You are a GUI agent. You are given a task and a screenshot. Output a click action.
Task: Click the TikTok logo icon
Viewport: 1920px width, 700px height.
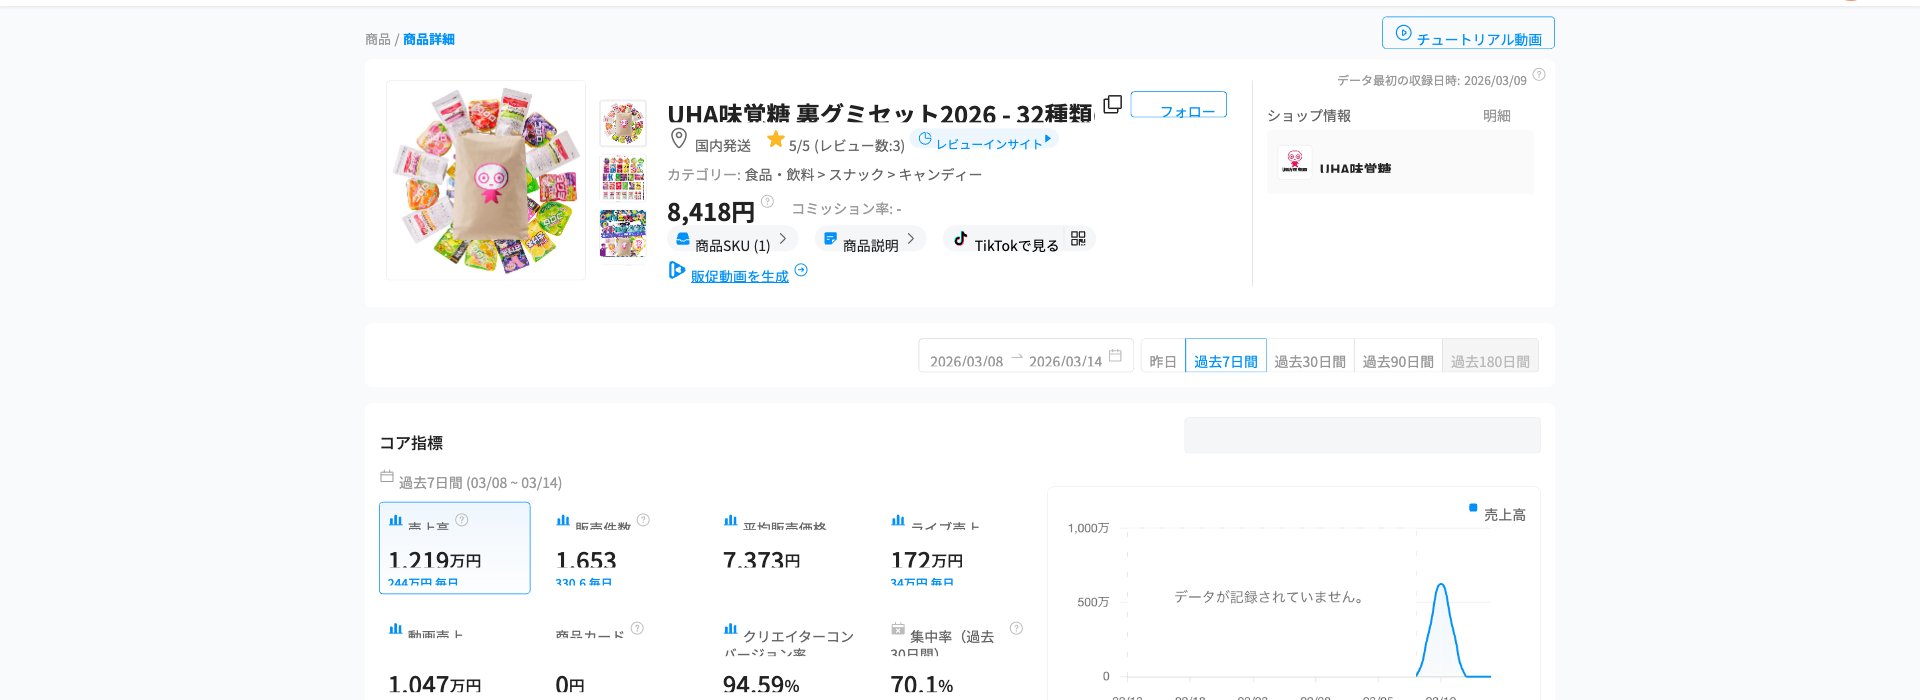(x=960, y=239)
